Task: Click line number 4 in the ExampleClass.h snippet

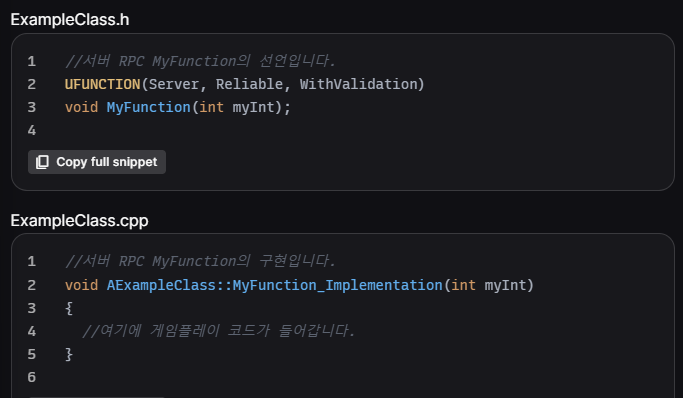Action: (x=32, y=130)
